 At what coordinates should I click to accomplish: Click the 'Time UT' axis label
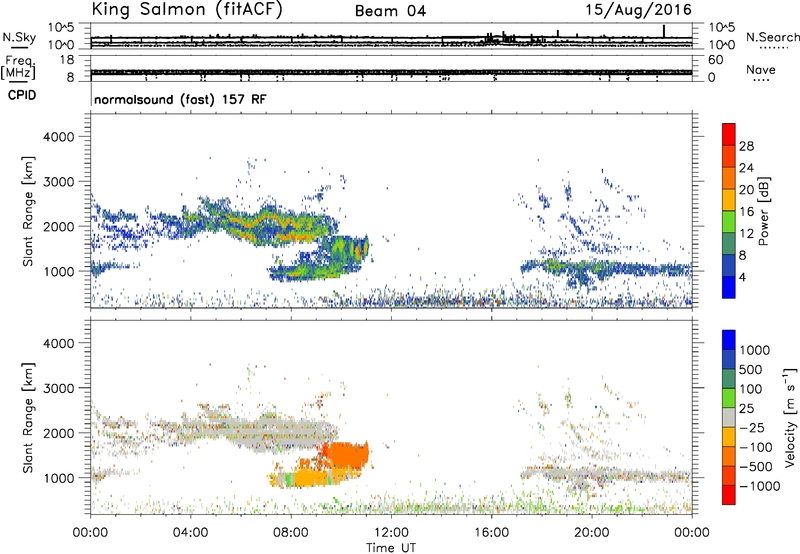tap(391, 548)
